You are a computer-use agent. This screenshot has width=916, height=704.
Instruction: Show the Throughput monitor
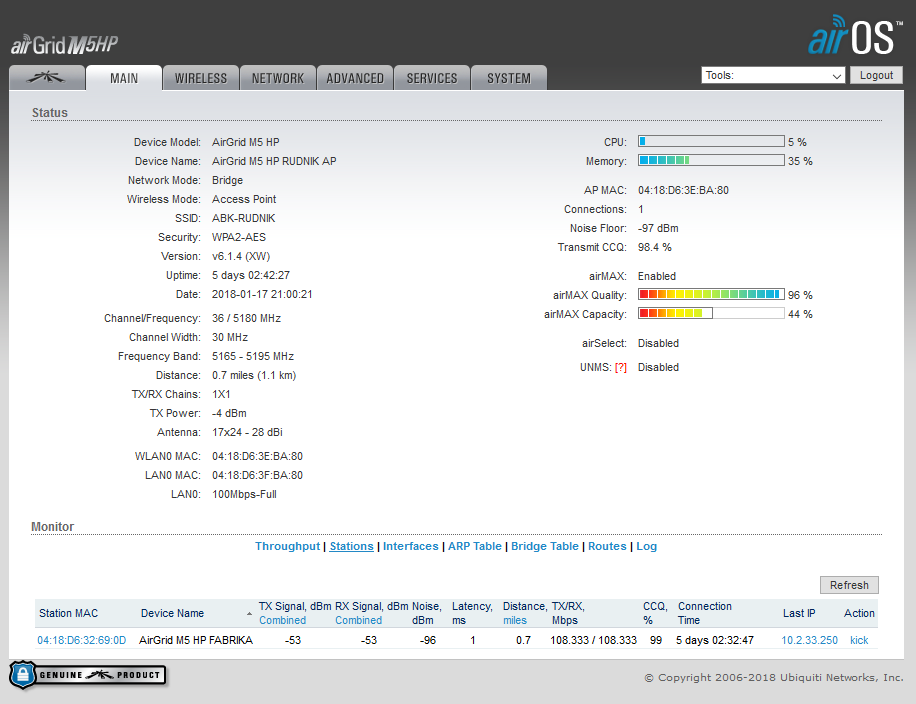tap(287, 546)
